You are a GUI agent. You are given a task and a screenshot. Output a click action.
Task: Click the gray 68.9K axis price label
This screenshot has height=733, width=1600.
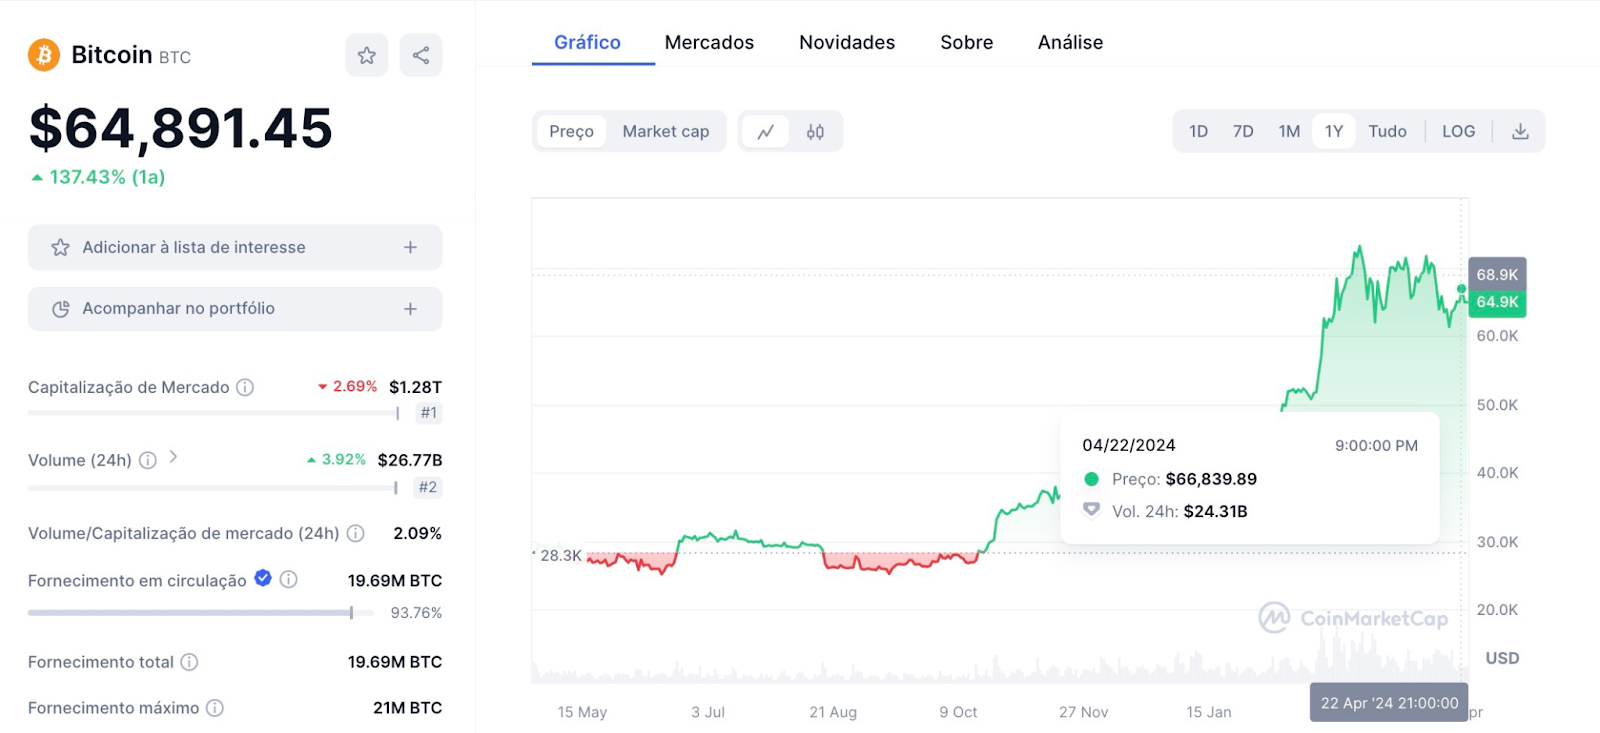[1497, 274]
